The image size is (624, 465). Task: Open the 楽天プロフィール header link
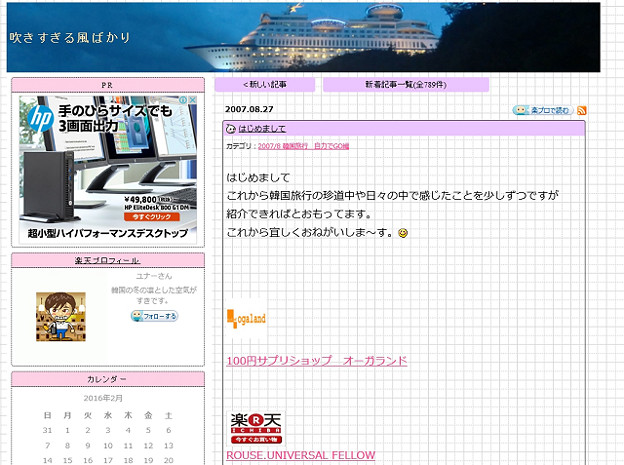tap(107, 260)
